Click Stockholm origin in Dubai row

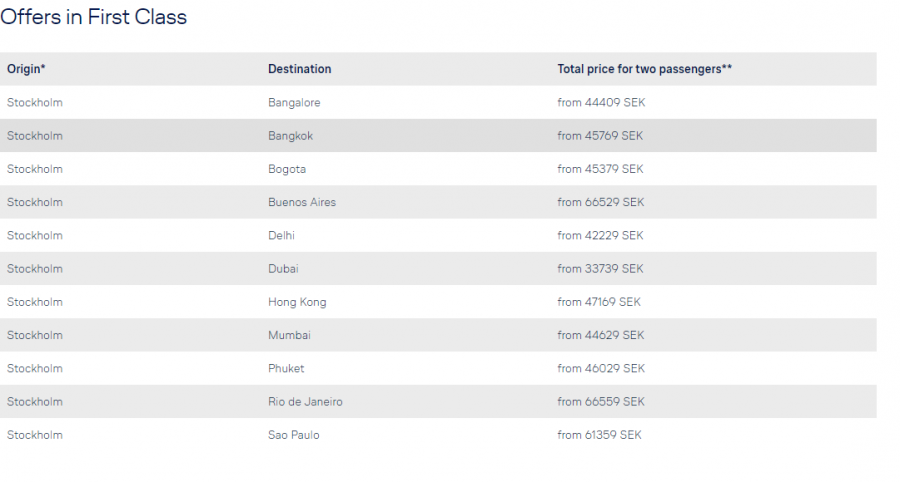[x=34, y=269]
